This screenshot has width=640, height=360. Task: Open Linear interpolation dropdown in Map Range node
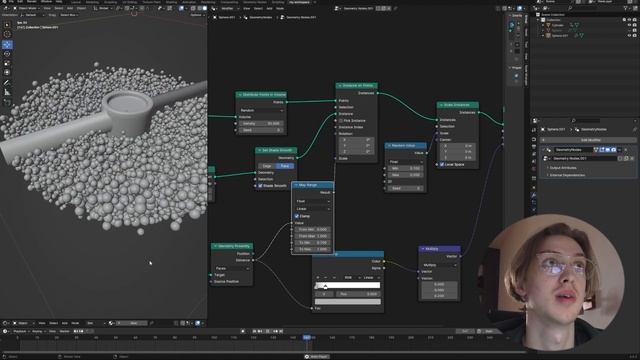[x=313, y=209]
